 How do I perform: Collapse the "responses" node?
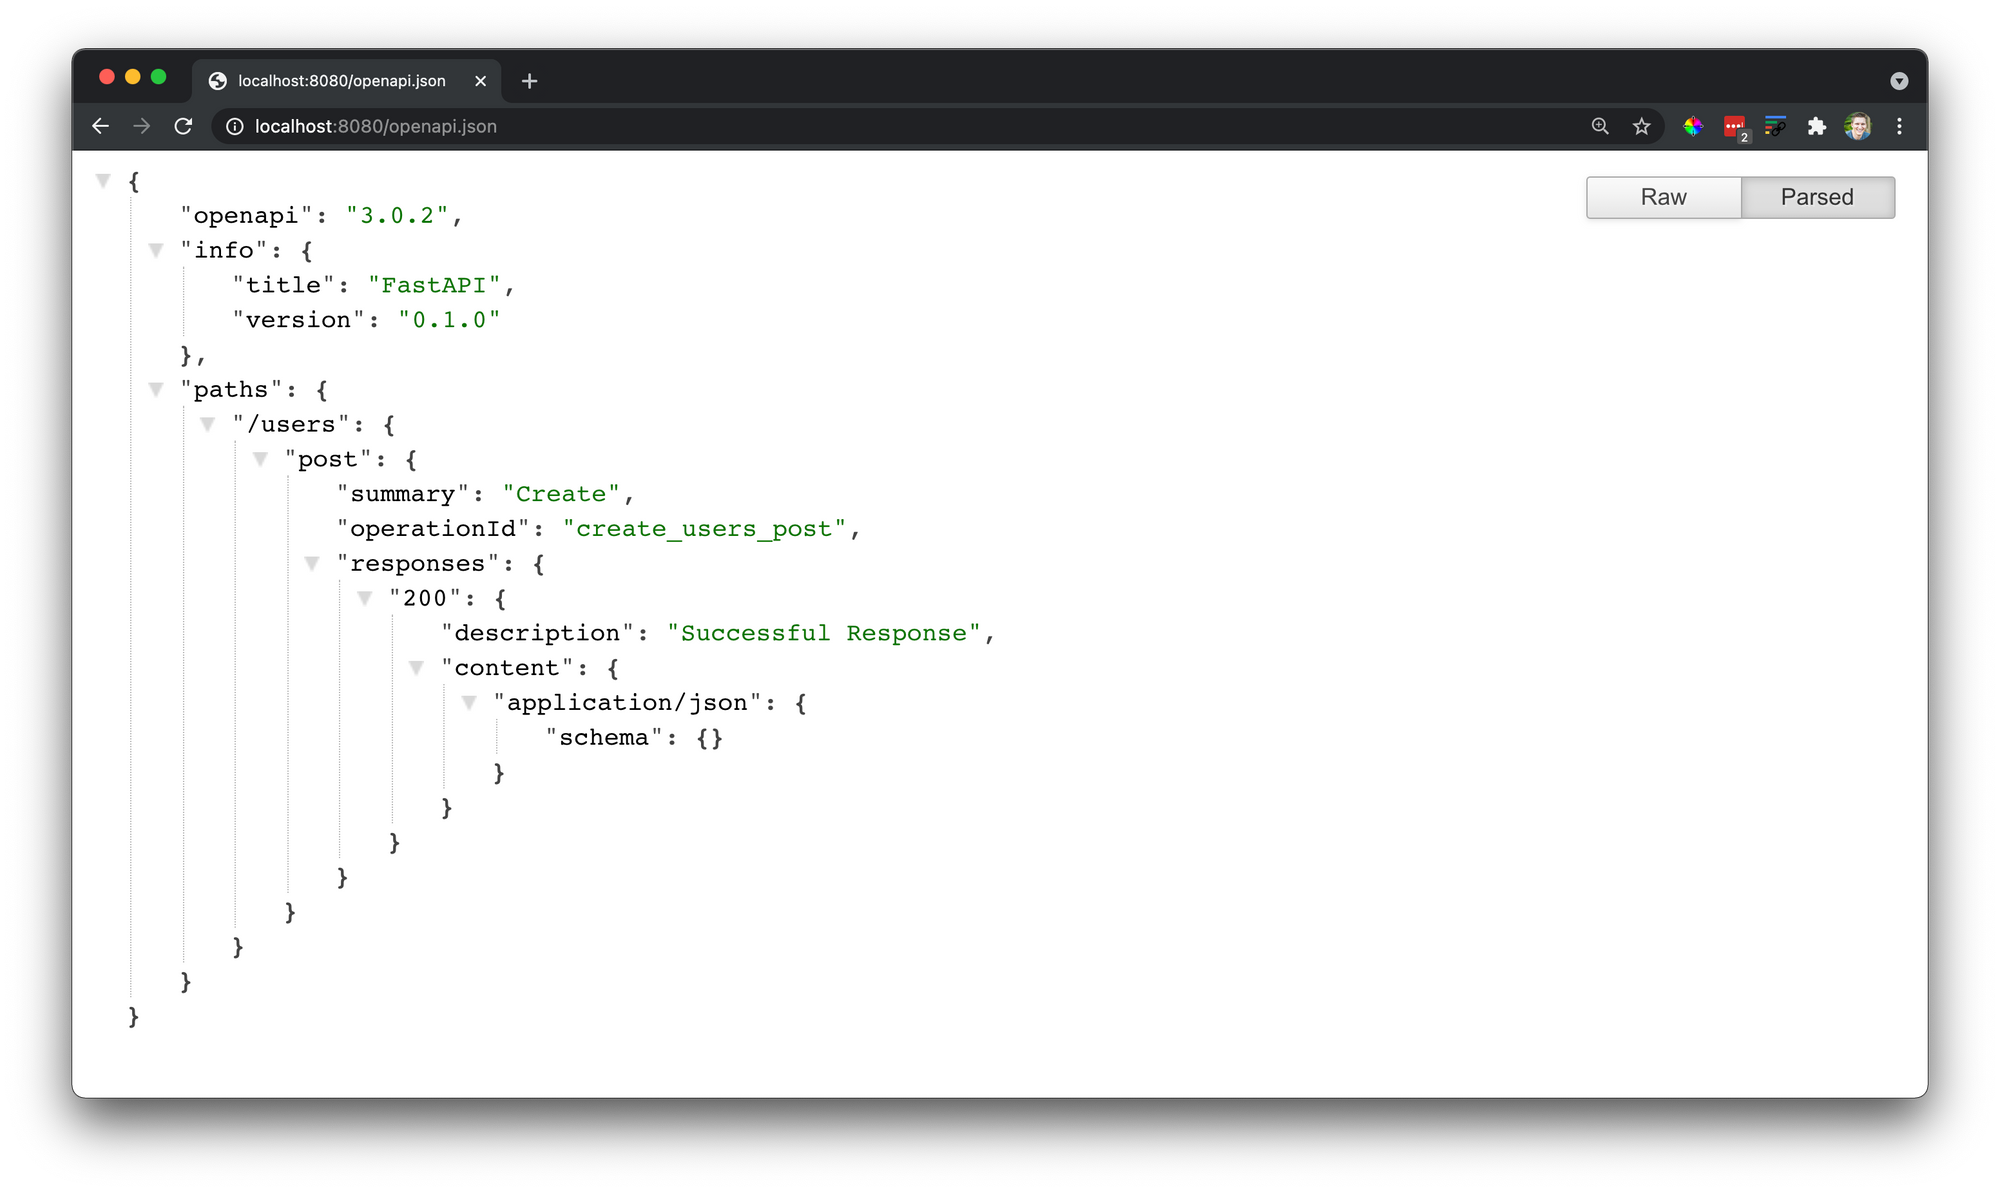click(312, 563)
